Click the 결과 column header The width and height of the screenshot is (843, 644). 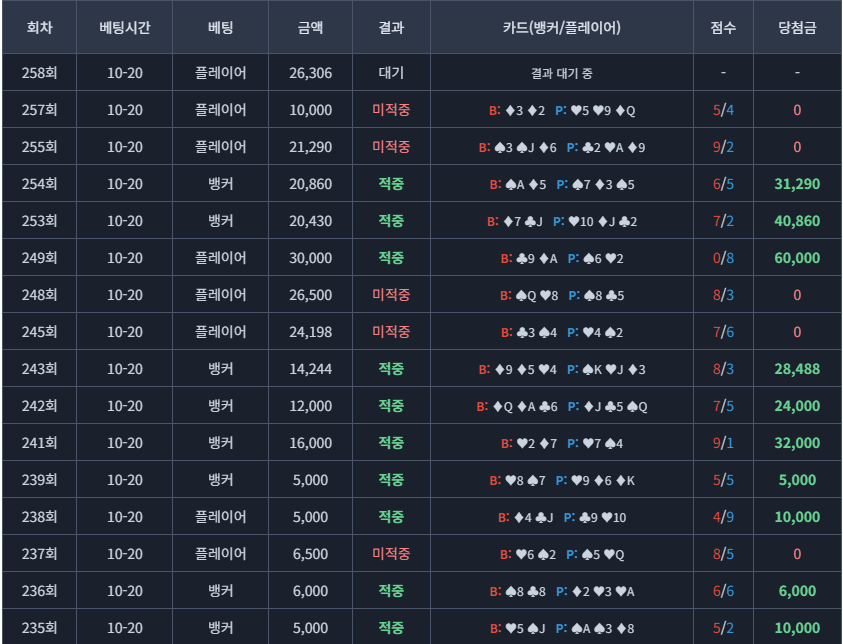click(391, 28)
